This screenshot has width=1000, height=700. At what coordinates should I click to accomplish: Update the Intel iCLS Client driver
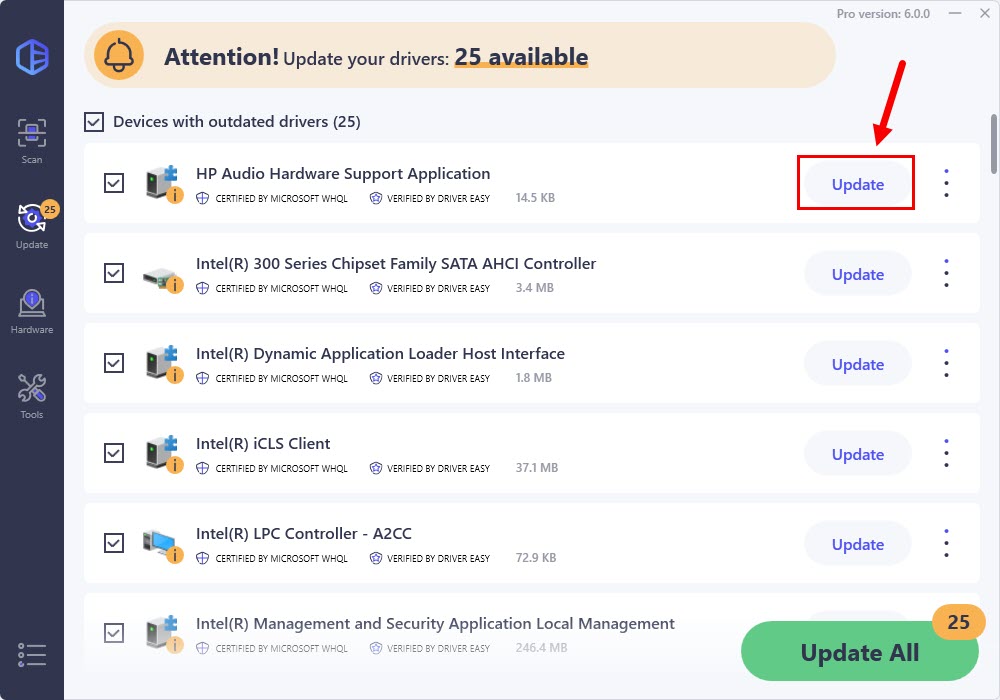[x=858, y=454]
